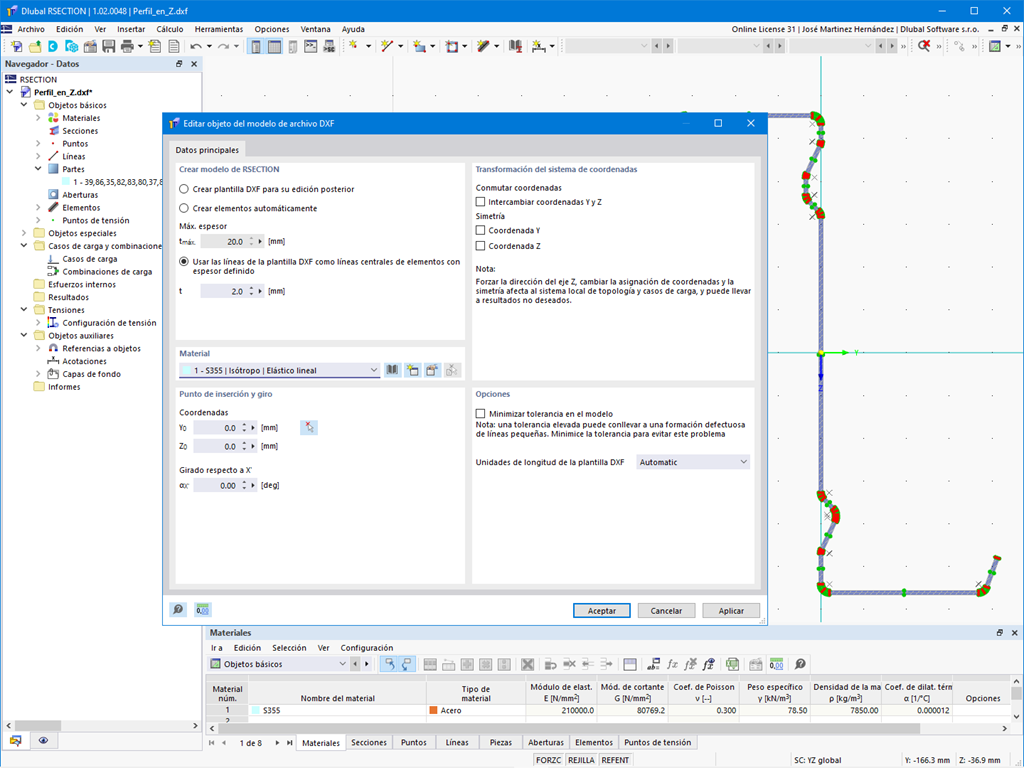Click the Open file folder toolbar icon
Image resolution: width=1024 pixels, height=768 pixels.
pos(35,46)
